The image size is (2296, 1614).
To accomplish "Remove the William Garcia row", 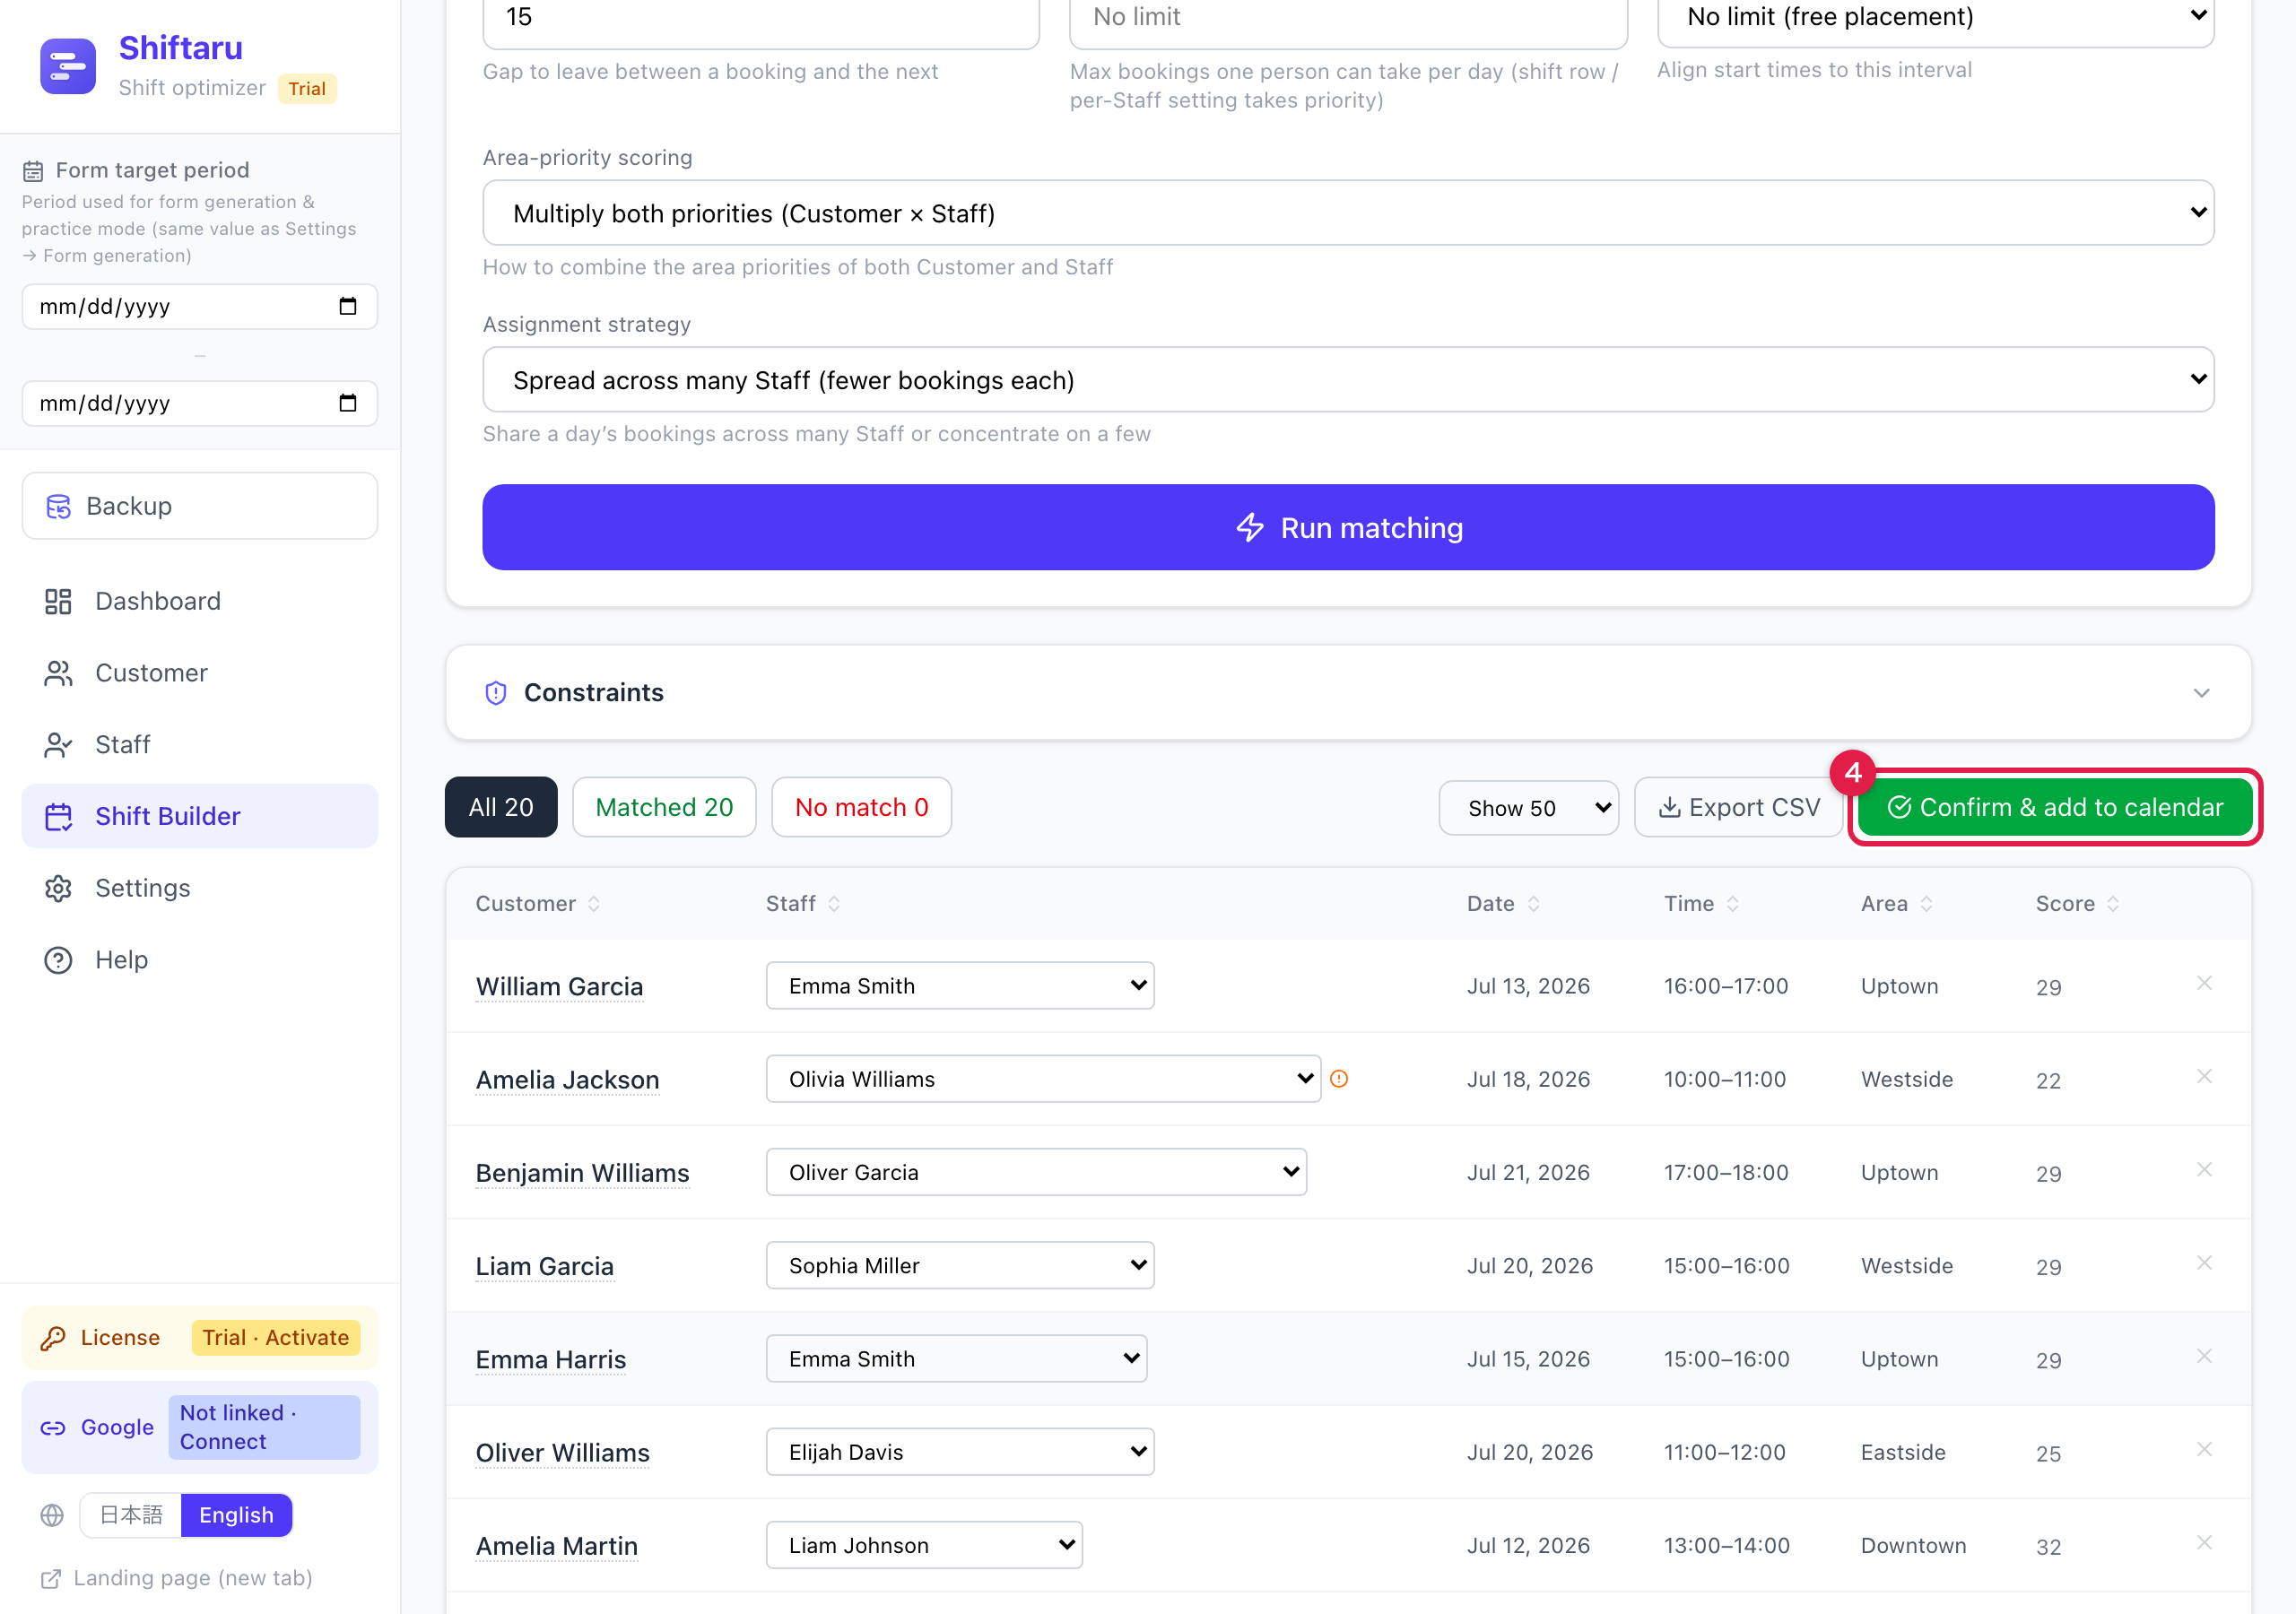I will [x=2204, y=983].
